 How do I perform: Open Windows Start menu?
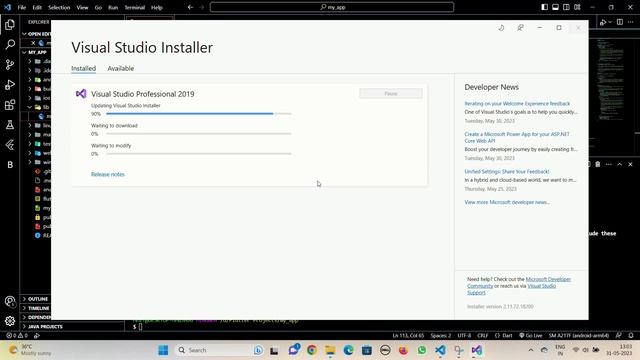[x=163, y=350]
